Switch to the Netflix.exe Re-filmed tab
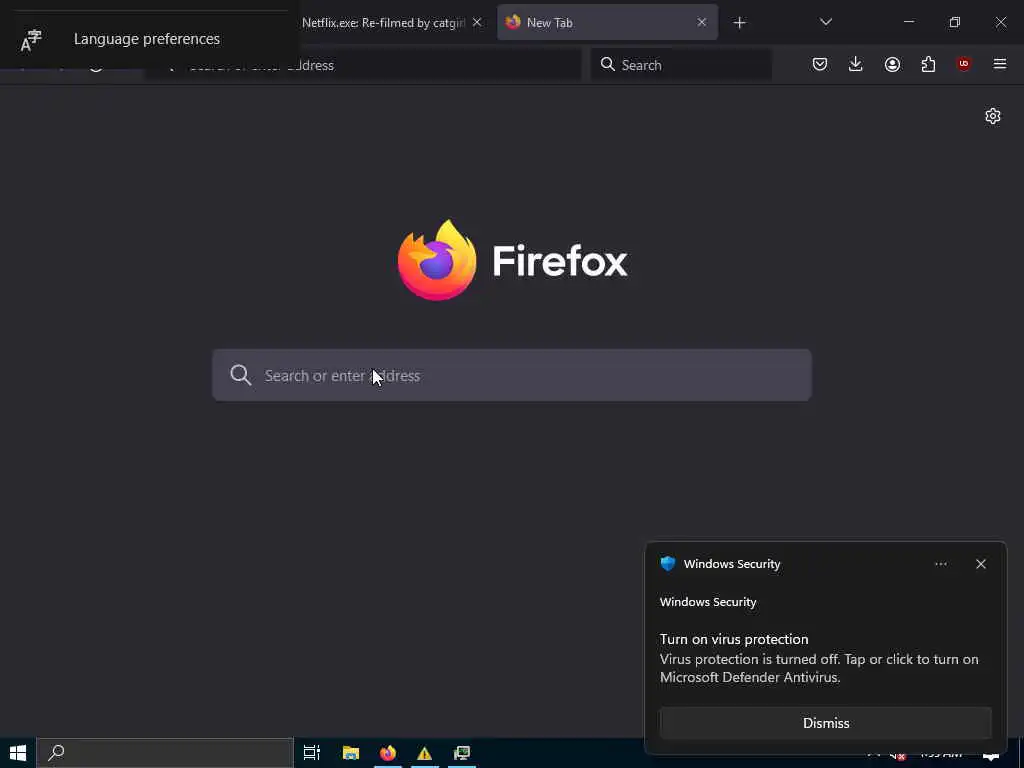 (383, 23)
